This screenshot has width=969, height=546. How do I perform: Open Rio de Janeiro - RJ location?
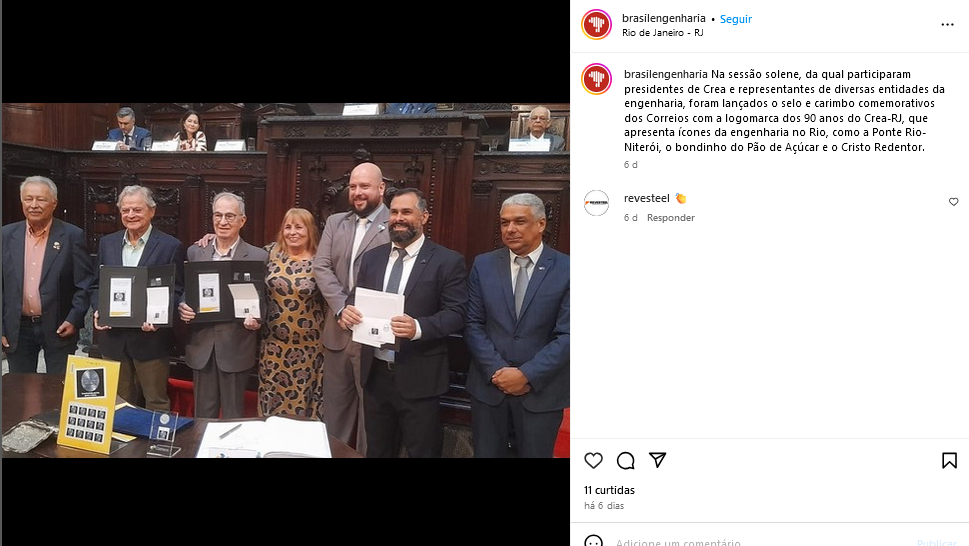(x=662, y=33)
